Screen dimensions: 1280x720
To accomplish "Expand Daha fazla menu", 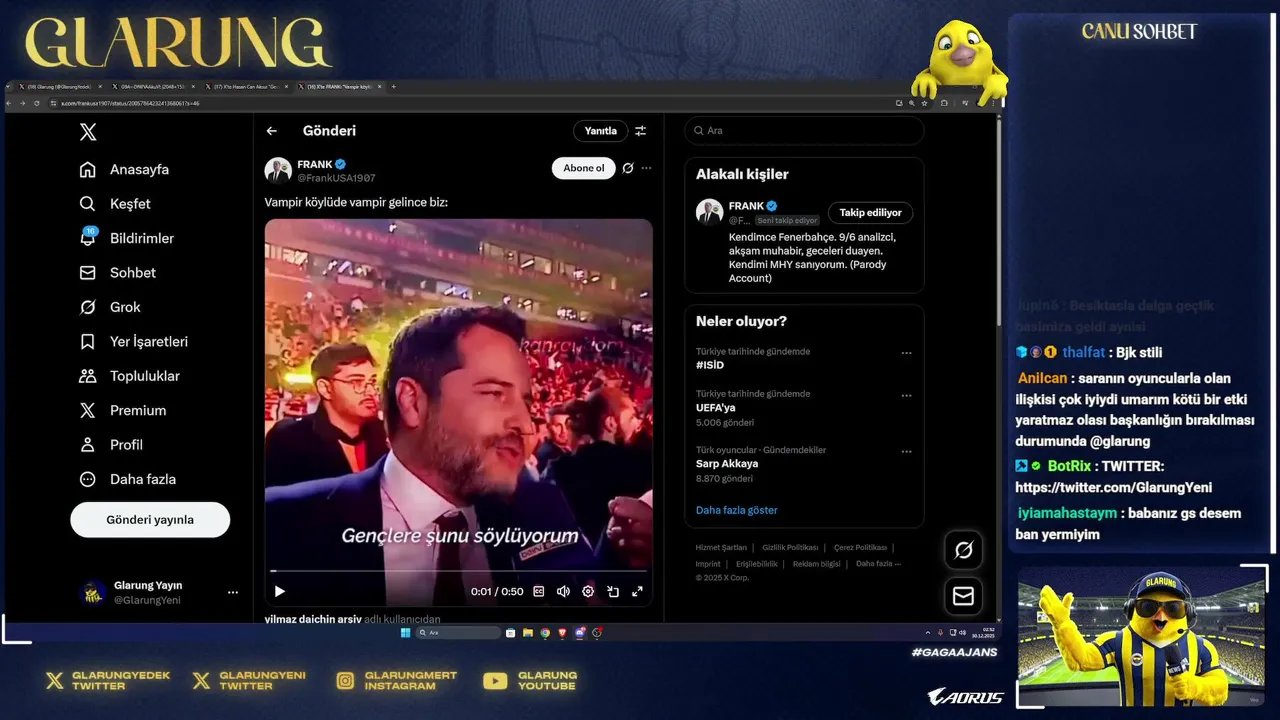I will coord(127,479).
